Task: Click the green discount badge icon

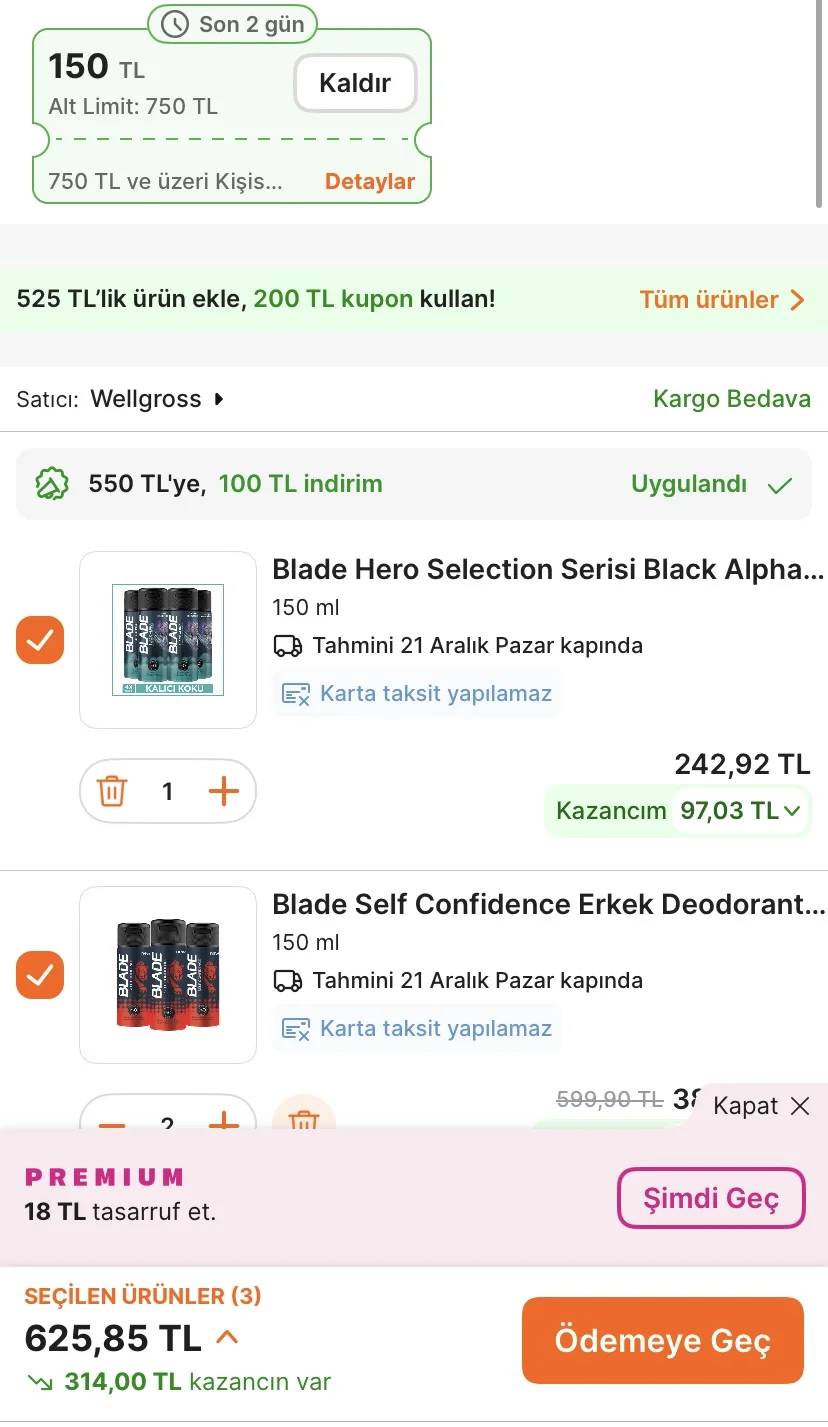Action: [52, 485]
